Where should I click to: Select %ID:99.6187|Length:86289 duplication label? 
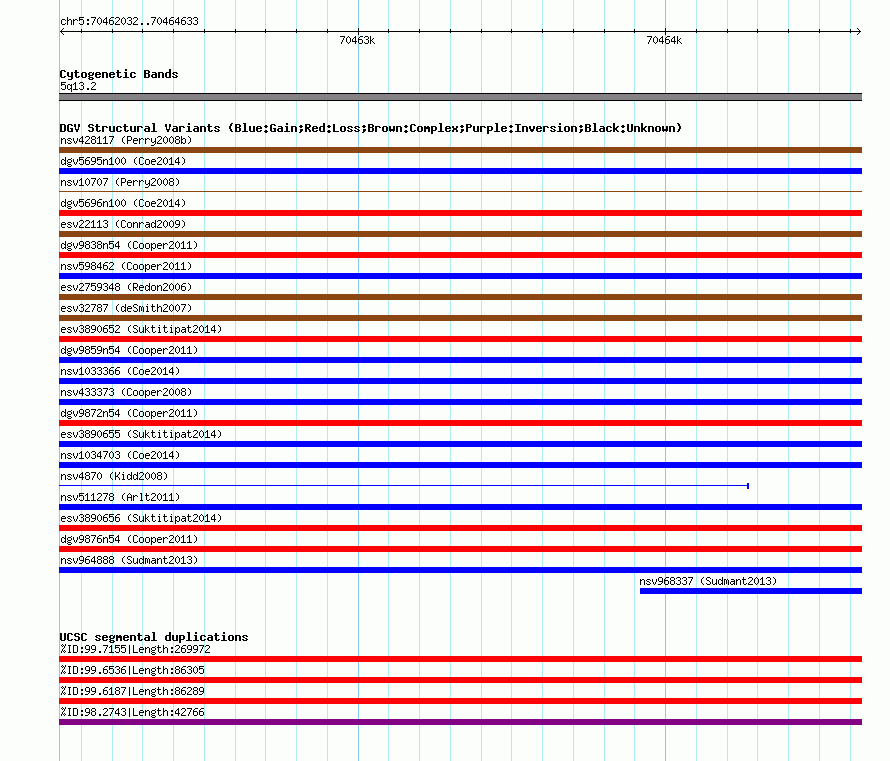(132, 691)
